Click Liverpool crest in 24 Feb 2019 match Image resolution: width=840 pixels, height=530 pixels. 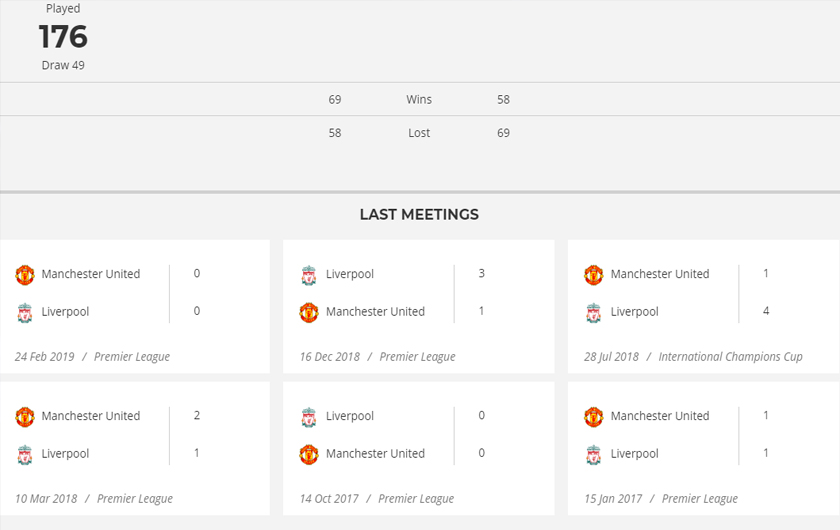(x=25, y=313)
